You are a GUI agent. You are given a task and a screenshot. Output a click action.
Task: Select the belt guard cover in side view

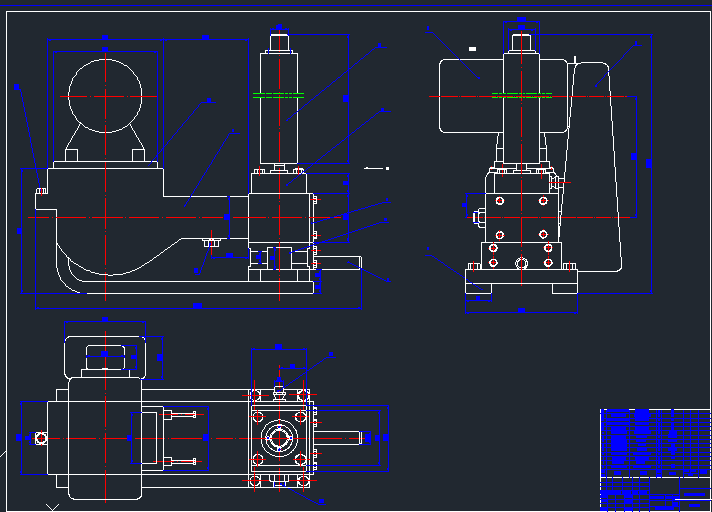[593, 167]
